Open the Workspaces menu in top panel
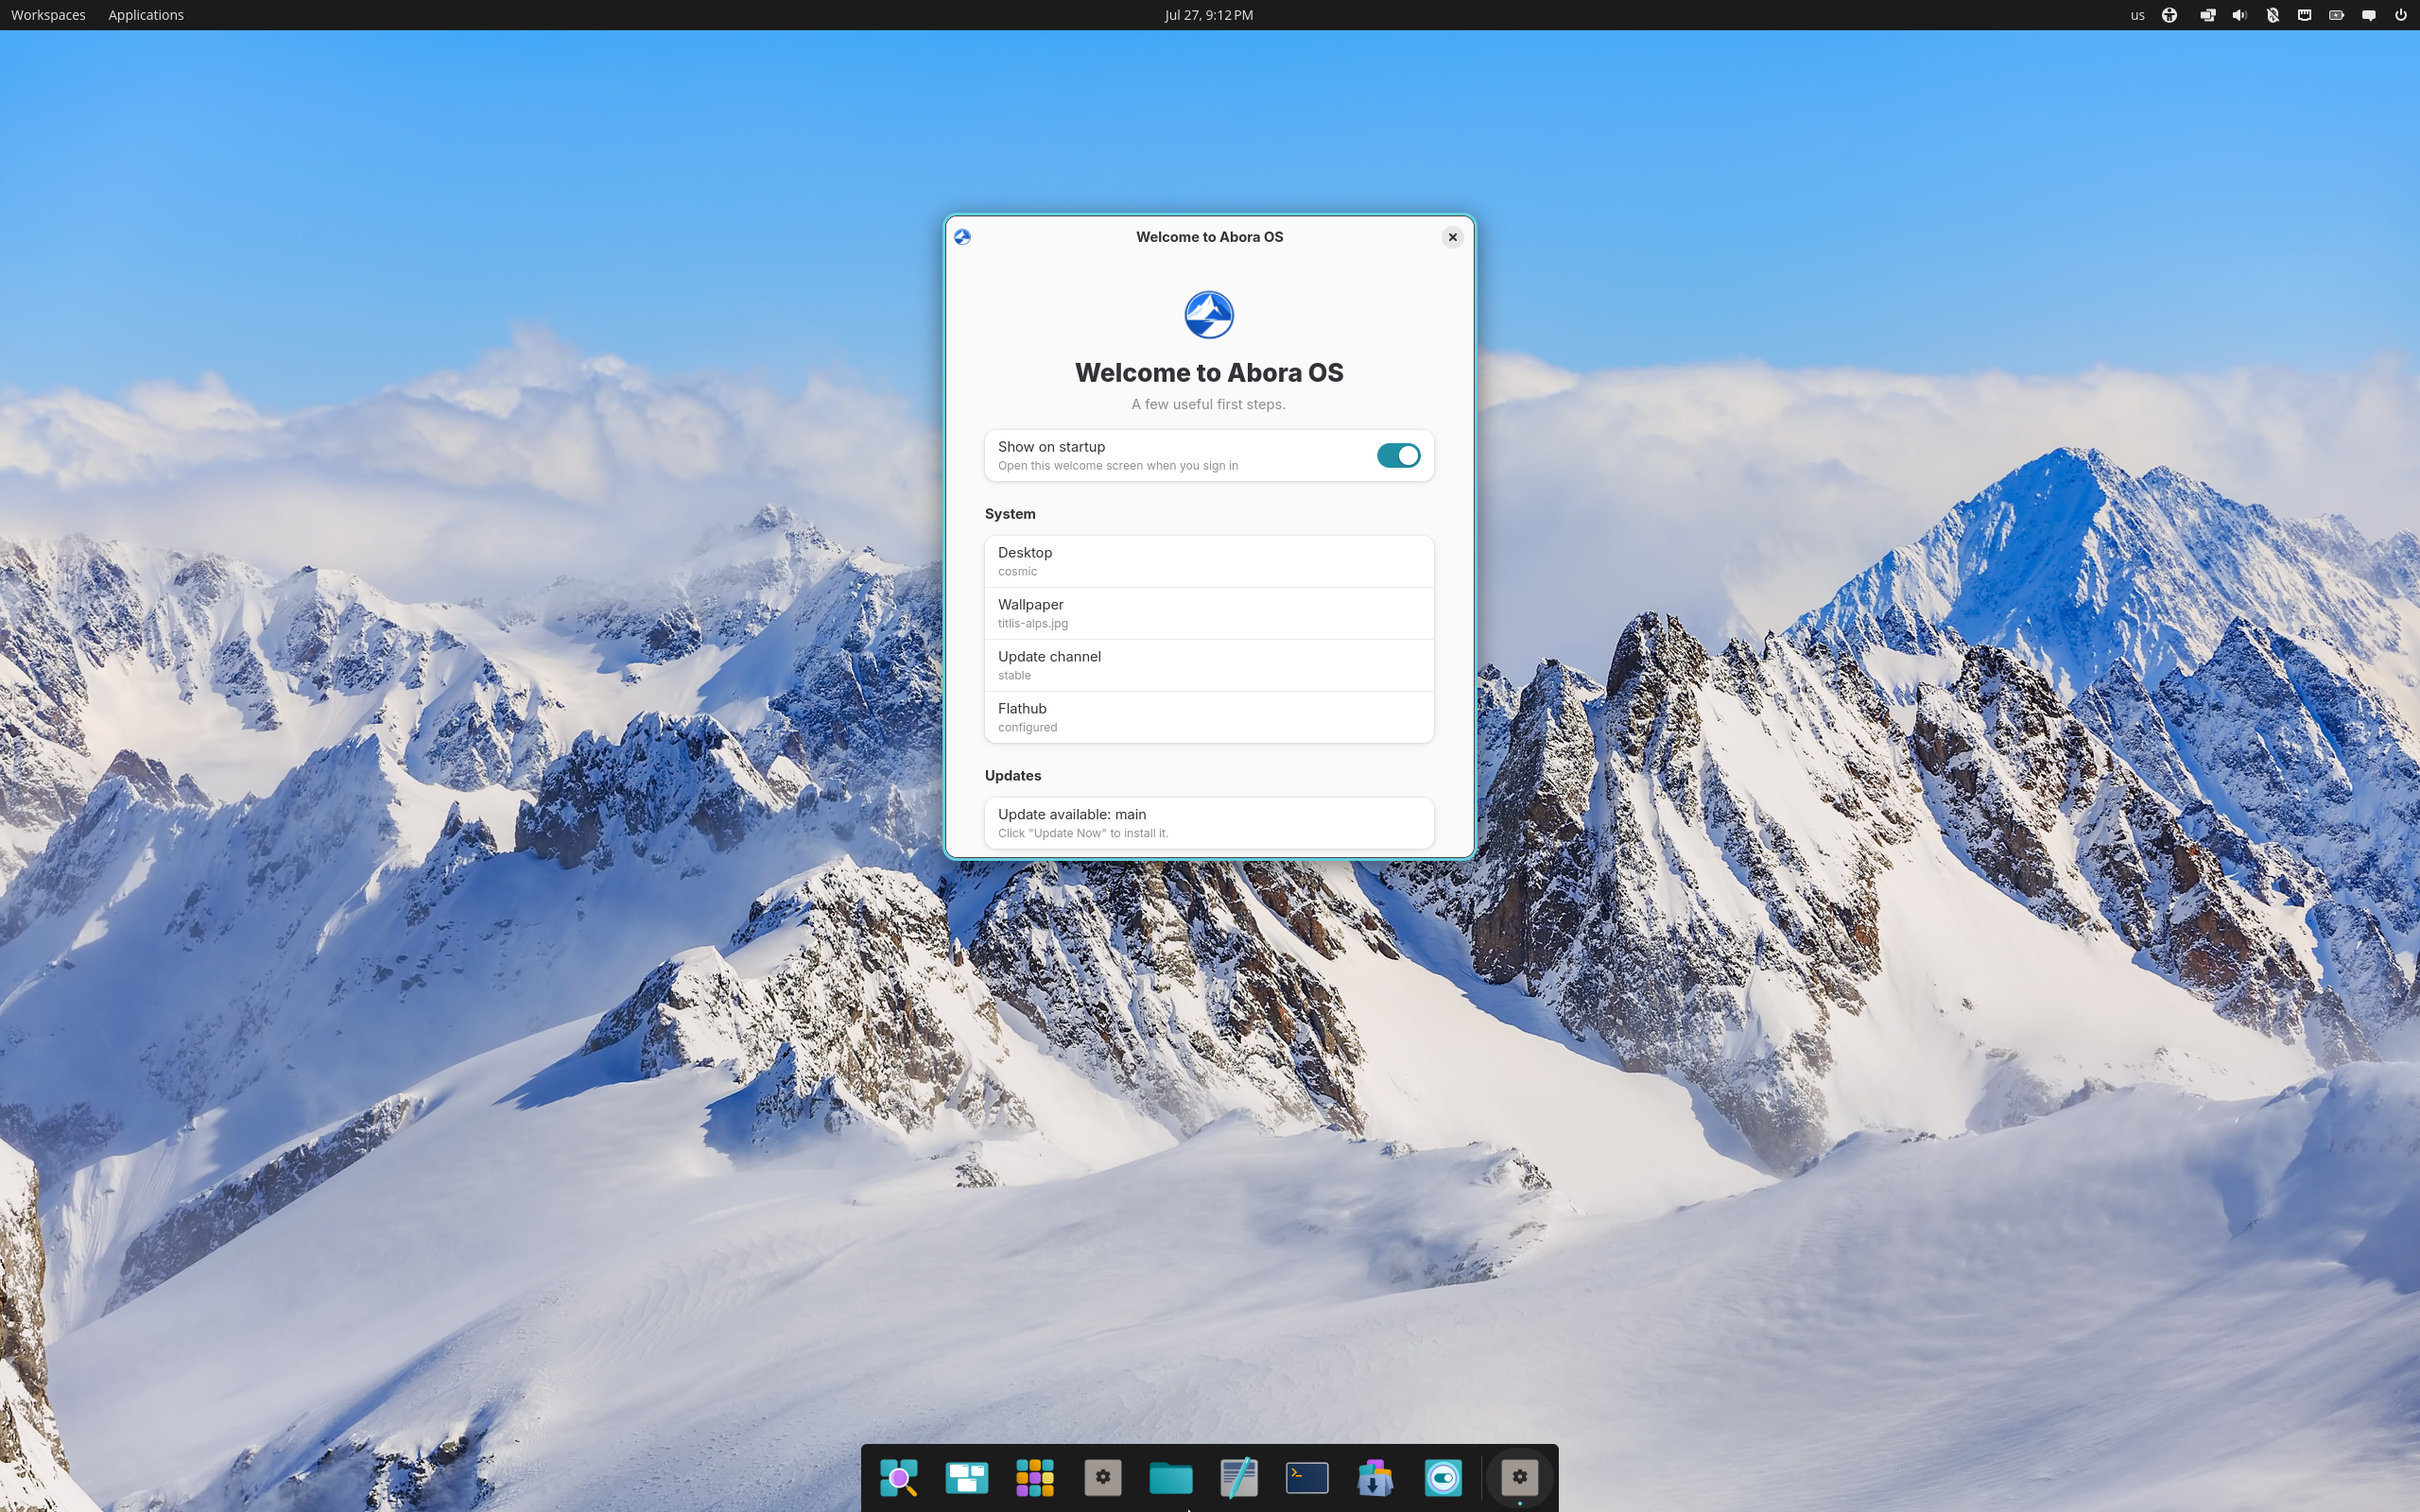The width and height of the screenshot is (2420, 1512). click(48, 15)
